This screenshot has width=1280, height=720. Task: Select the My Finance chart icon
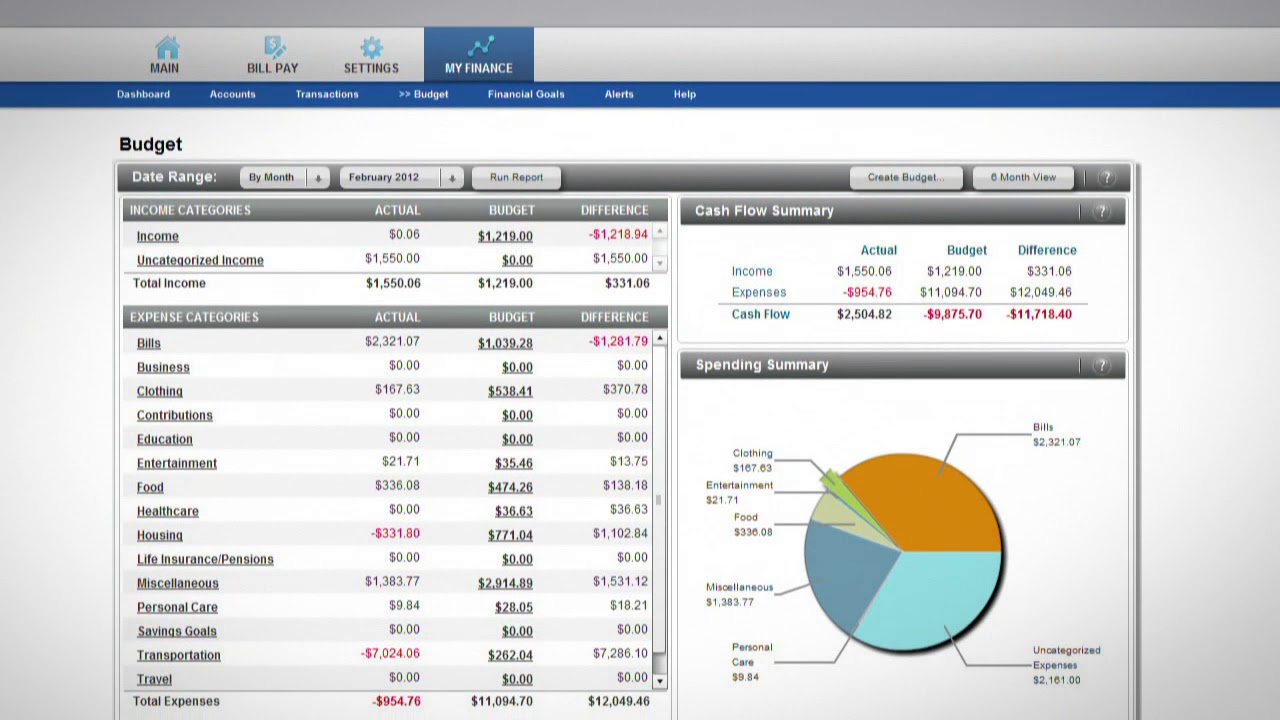480,47
